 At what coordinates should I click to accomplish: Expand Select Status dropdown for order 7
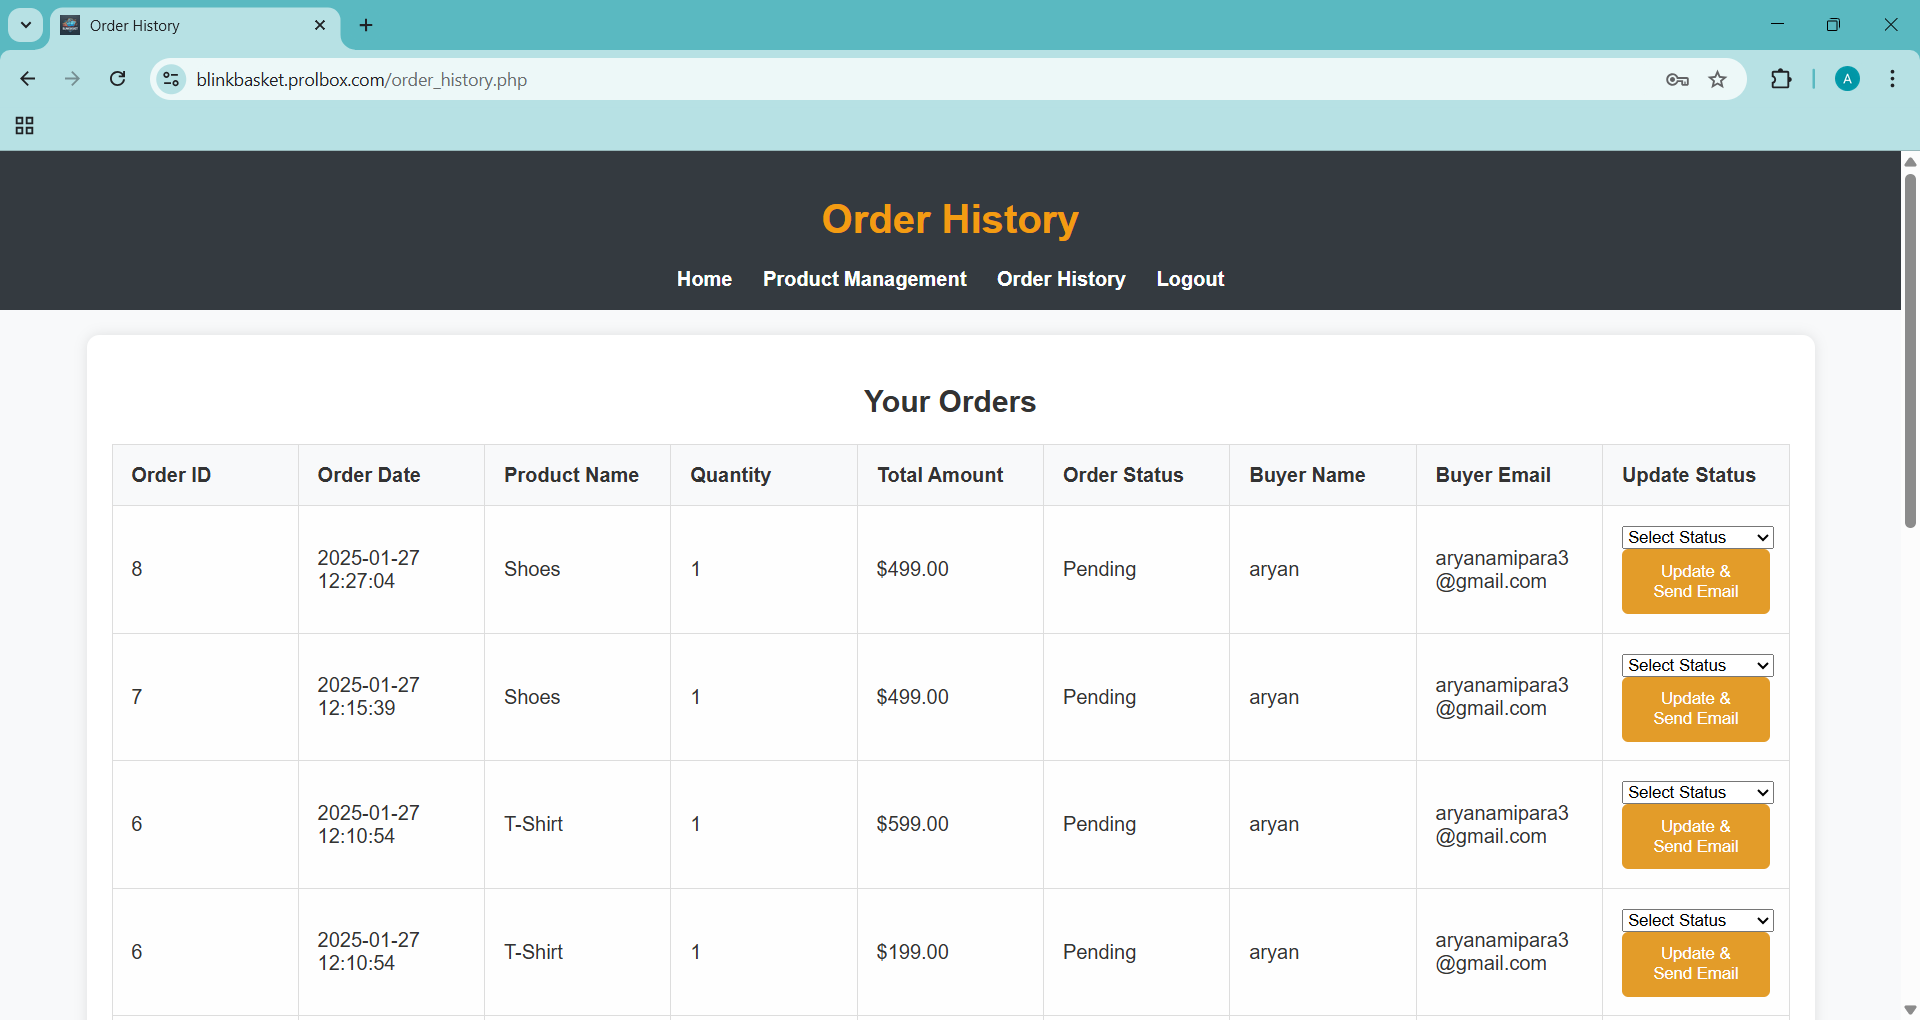click(1696, 665)
